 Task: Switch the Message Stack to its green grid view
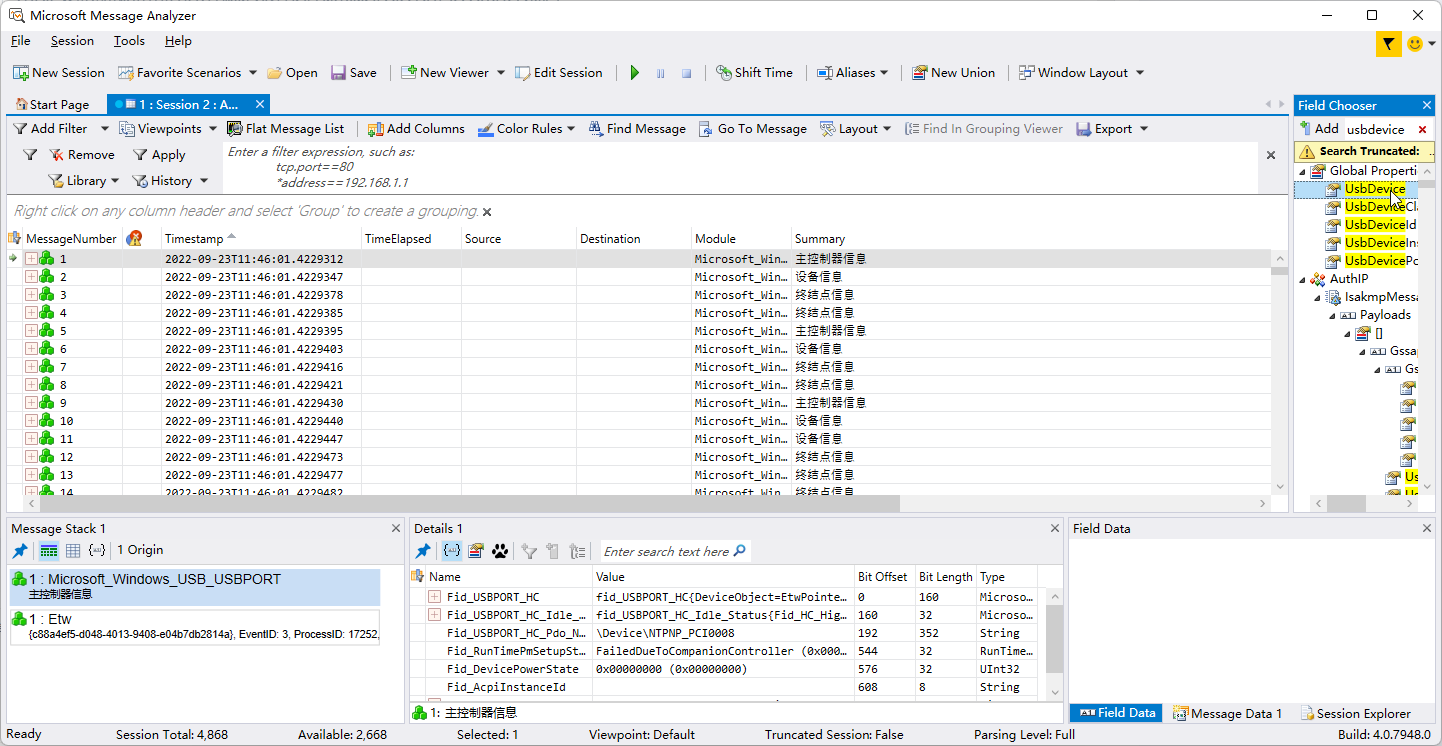(48, 551)
